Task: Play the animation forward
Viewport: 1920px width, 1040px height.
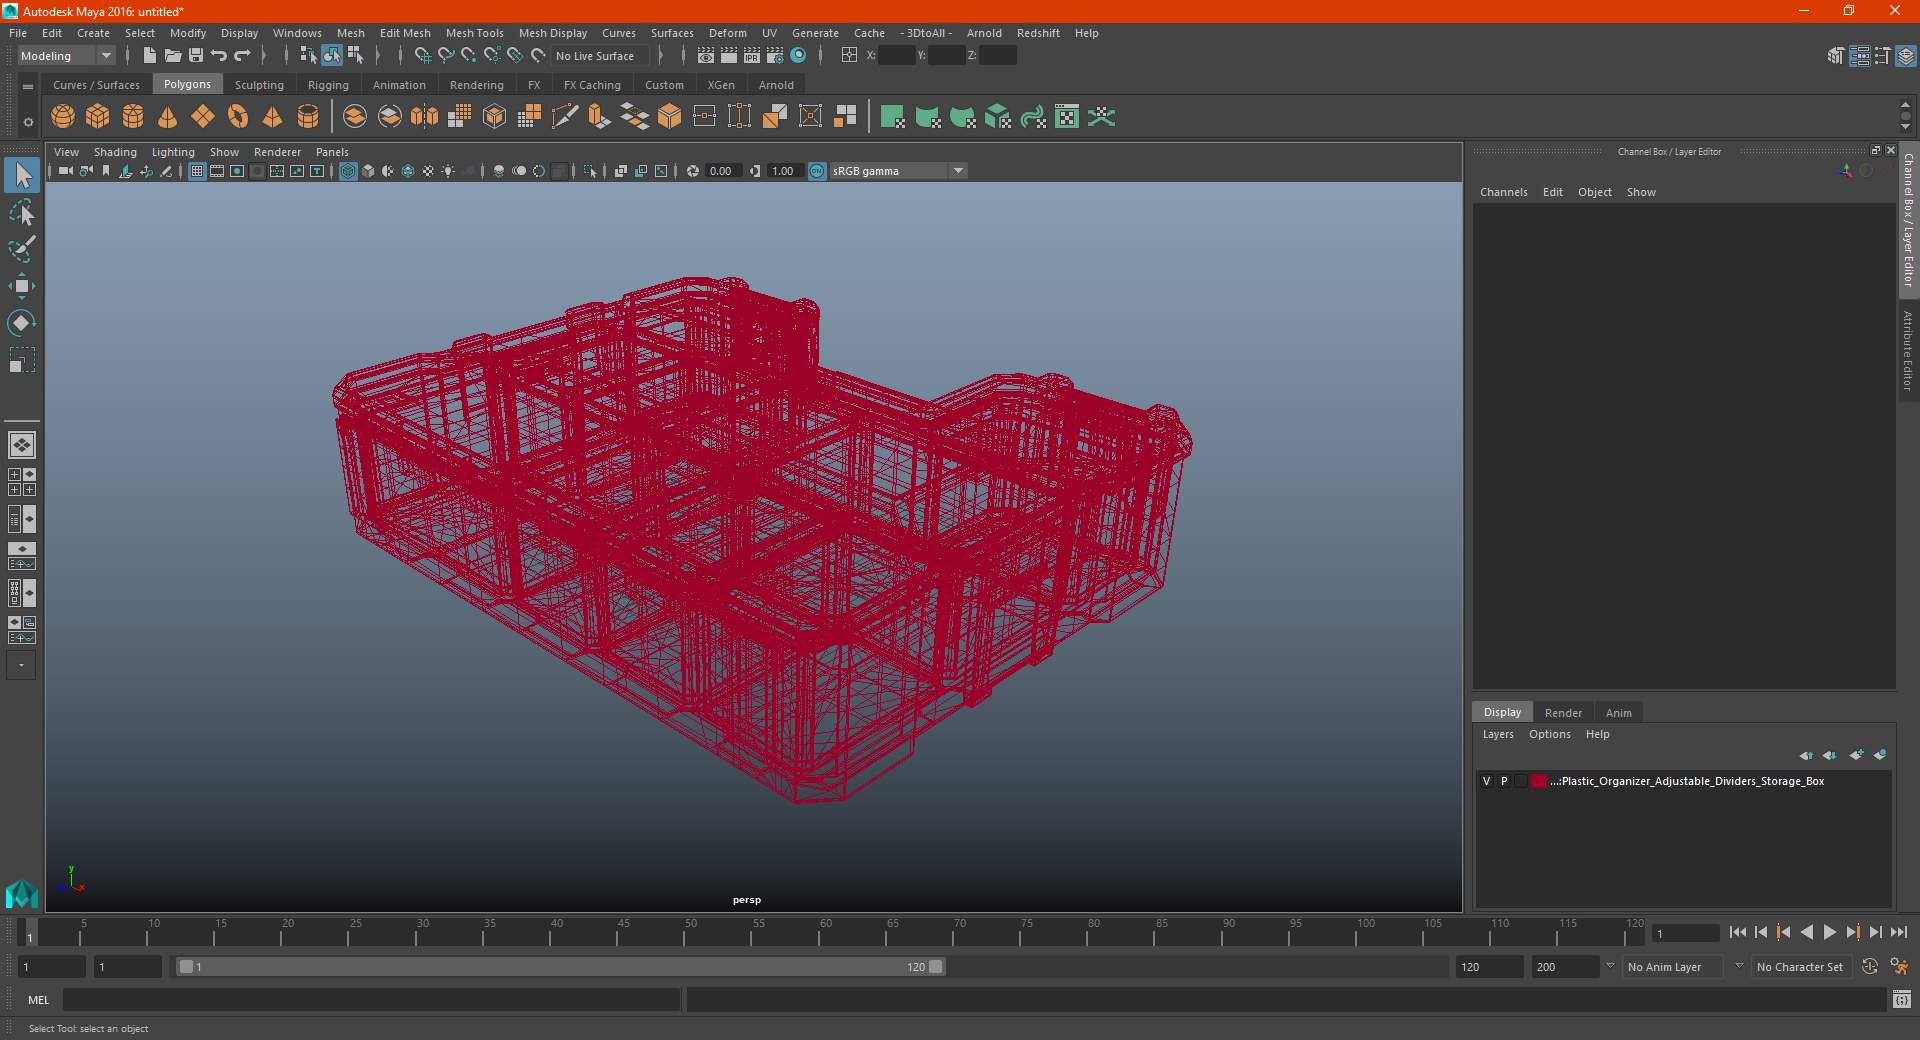Action: [1830, 932]
